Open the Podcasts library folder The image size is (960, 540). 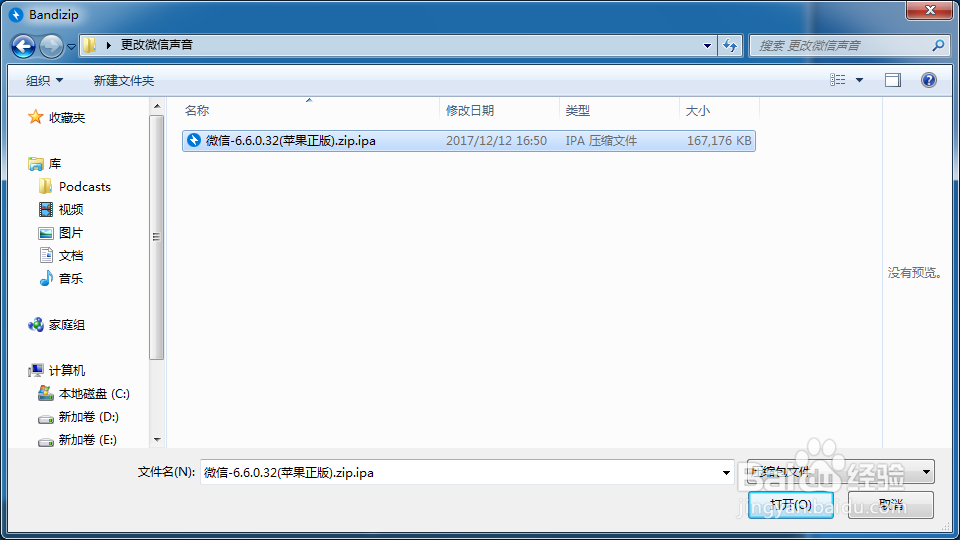tap(84, 187)
